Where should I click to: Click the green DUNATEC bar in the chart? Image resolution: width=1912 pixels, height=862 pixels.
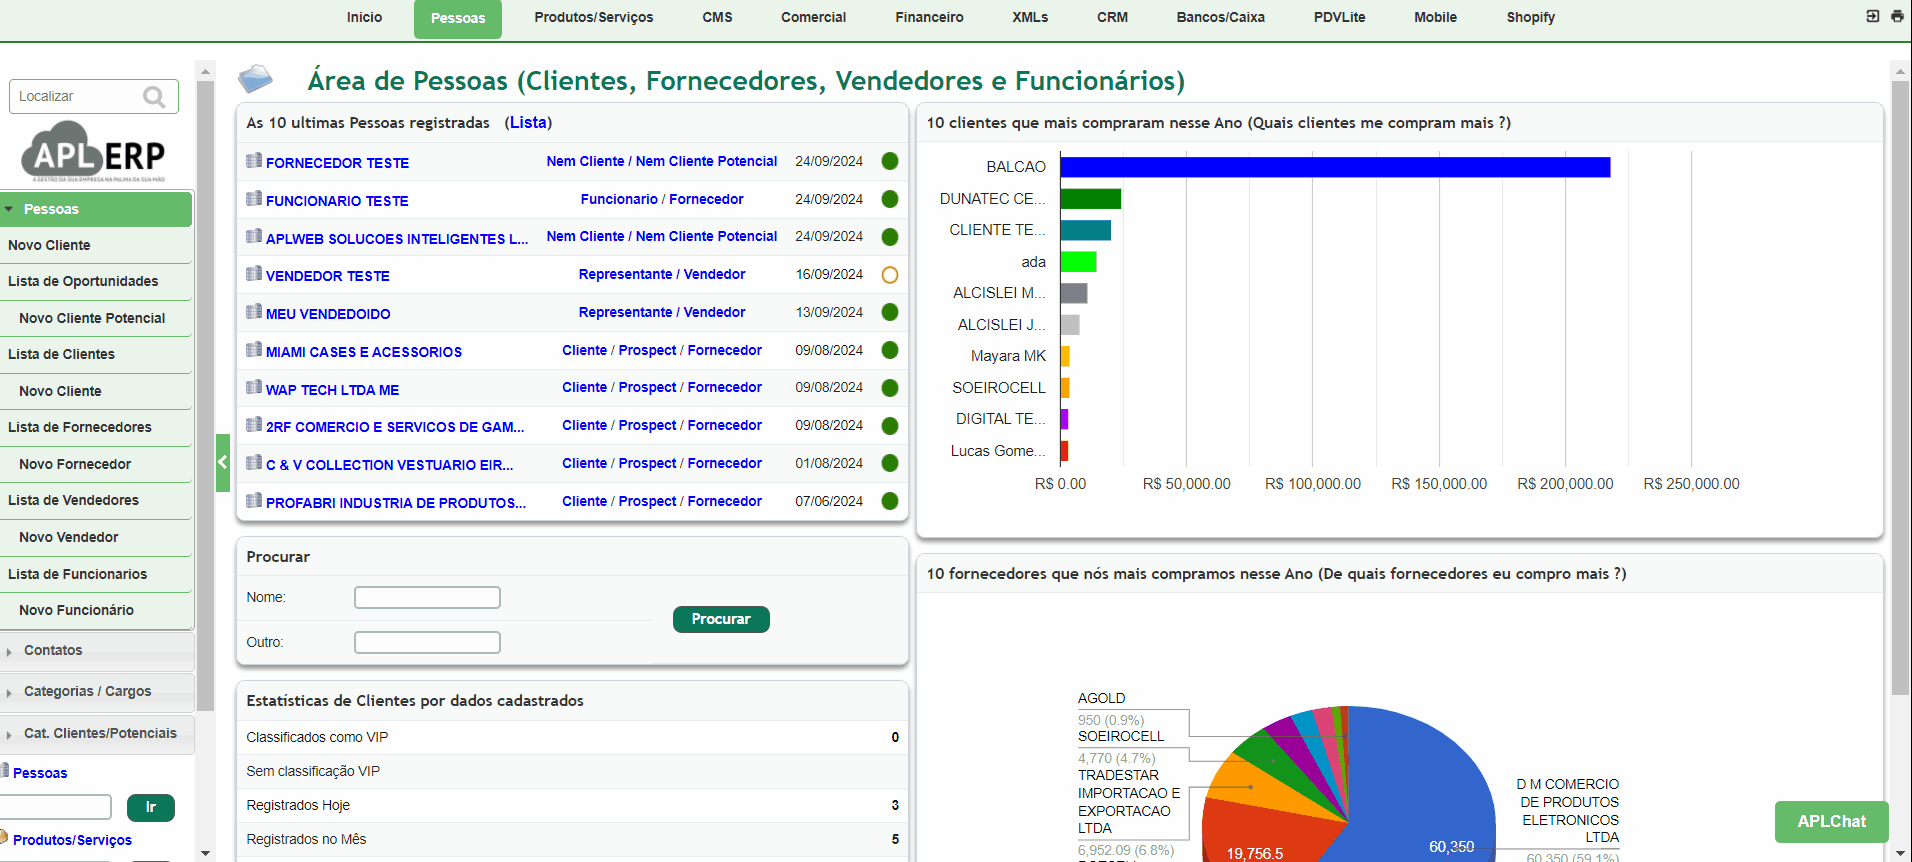pyautogui.click(x=1091, y=199)
